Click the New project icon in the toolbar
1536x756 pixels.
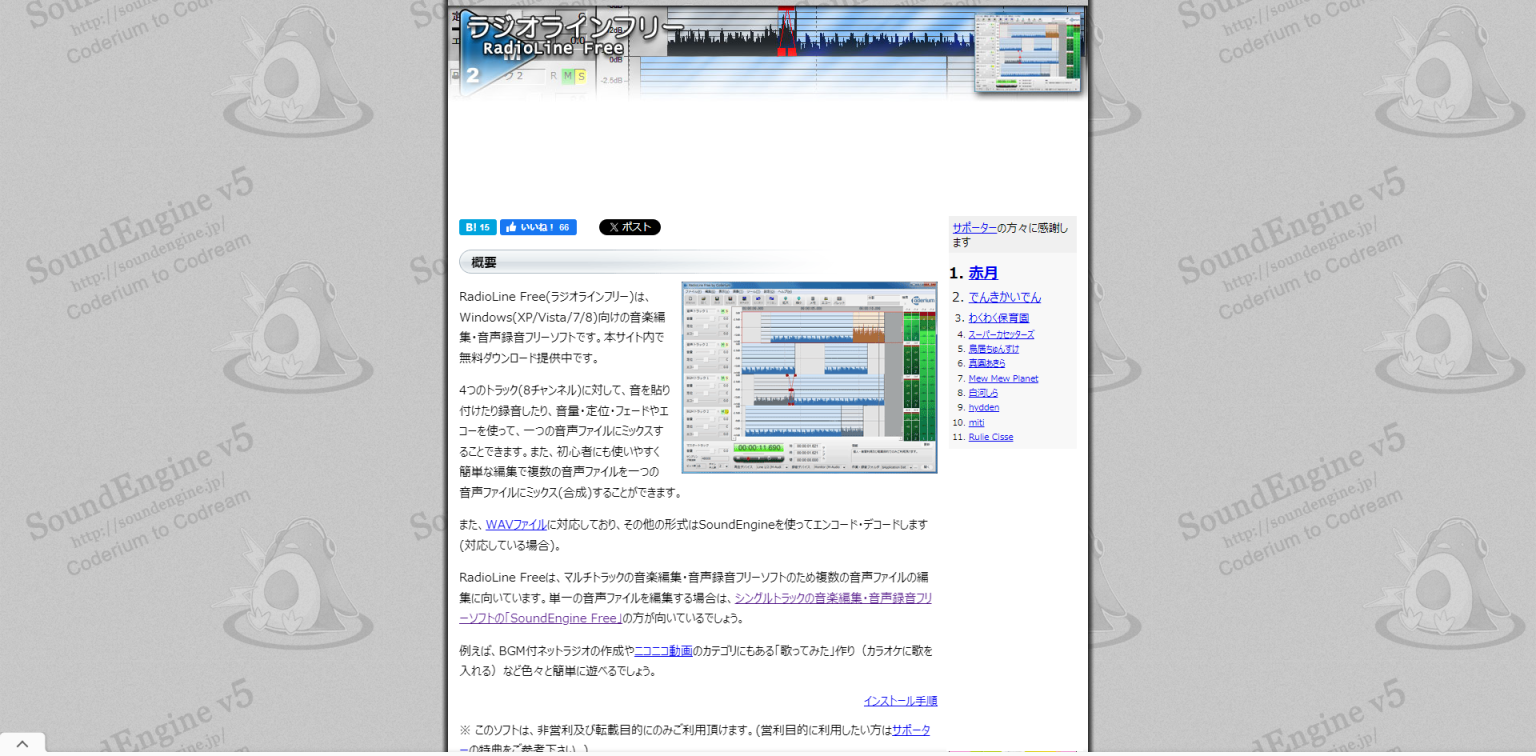(x=690, y=299)
